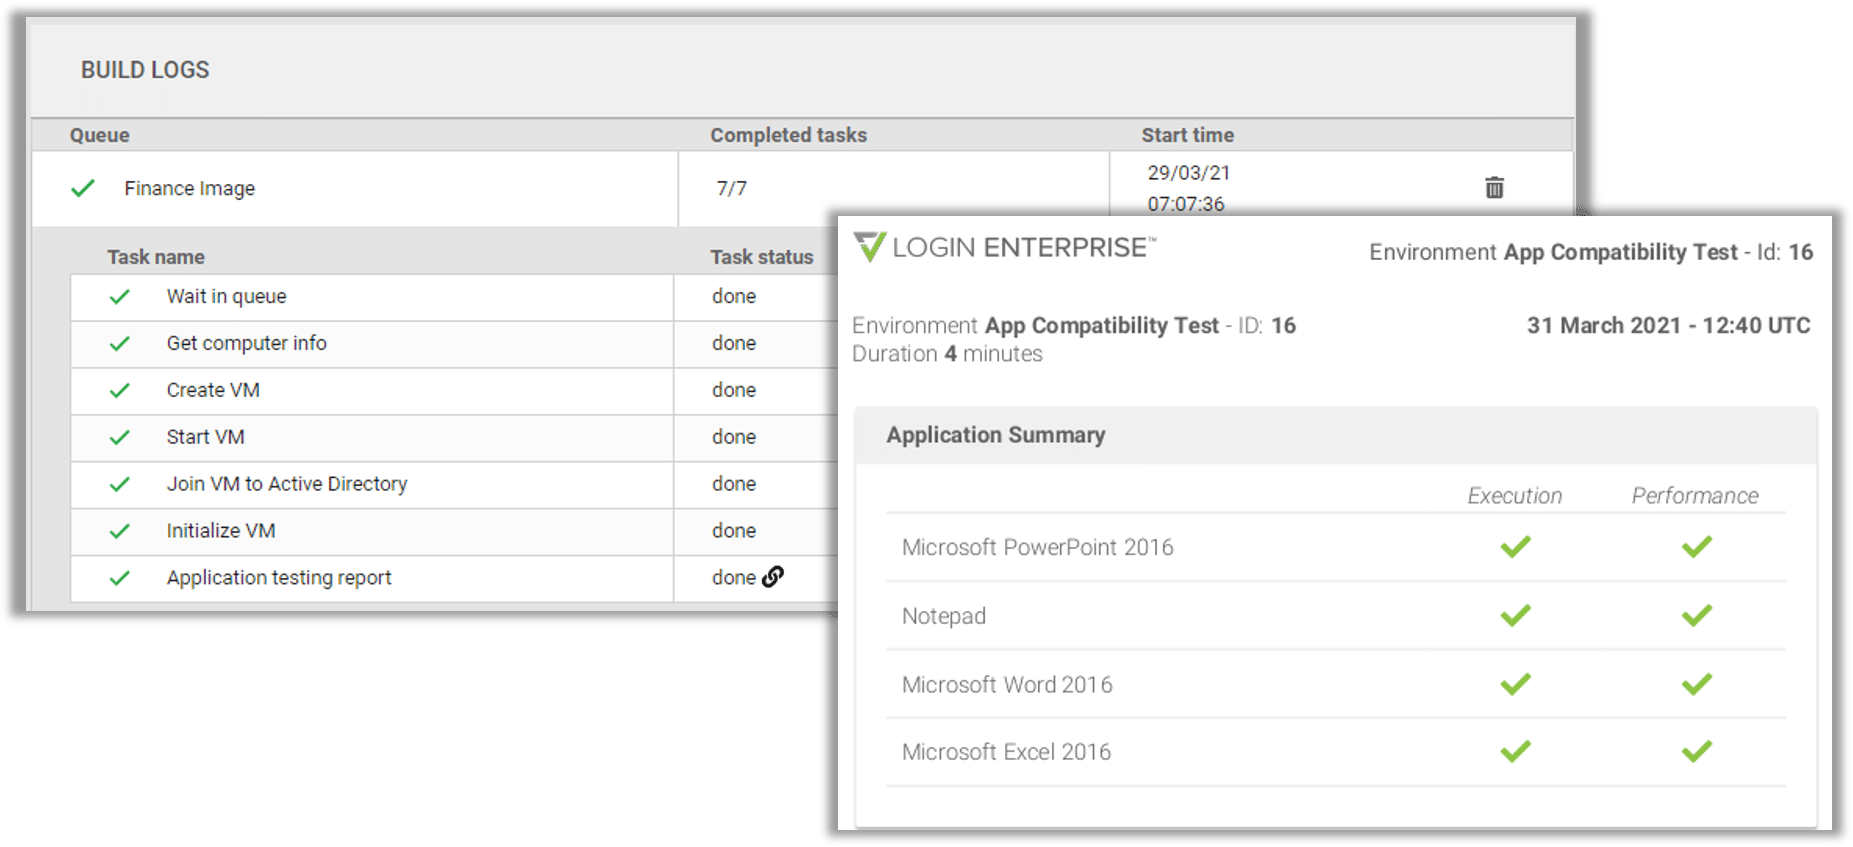This screenshot has width=1853, height=847.
Task: Select Microsoft Word 2016 row label
Action: point(1006,685)
